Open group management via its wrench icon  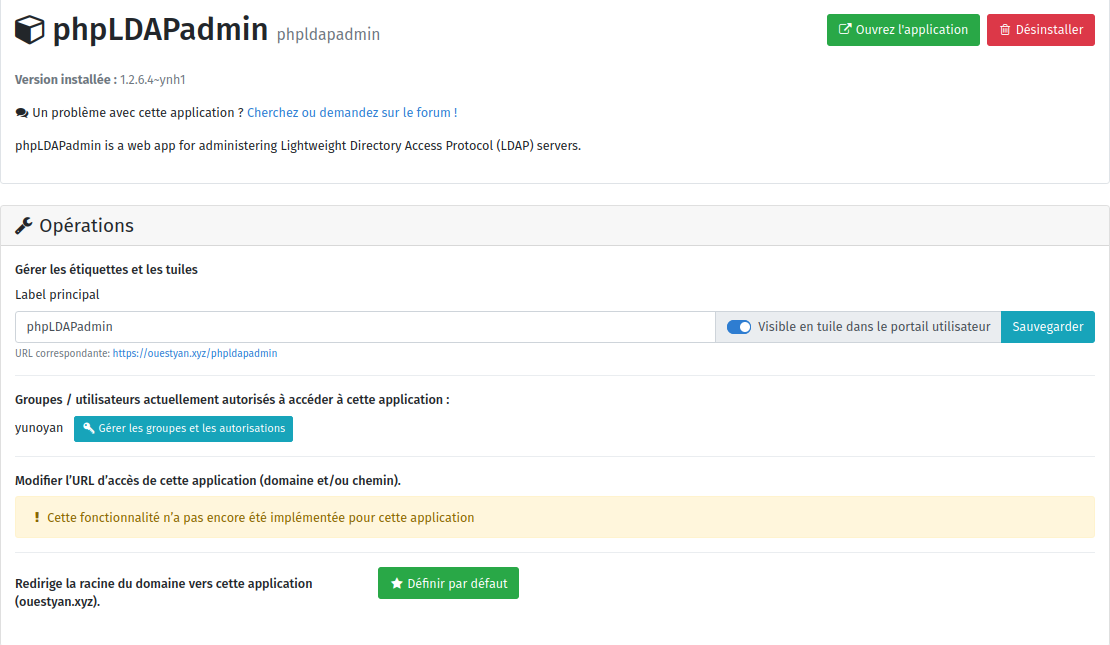point(89,428)
